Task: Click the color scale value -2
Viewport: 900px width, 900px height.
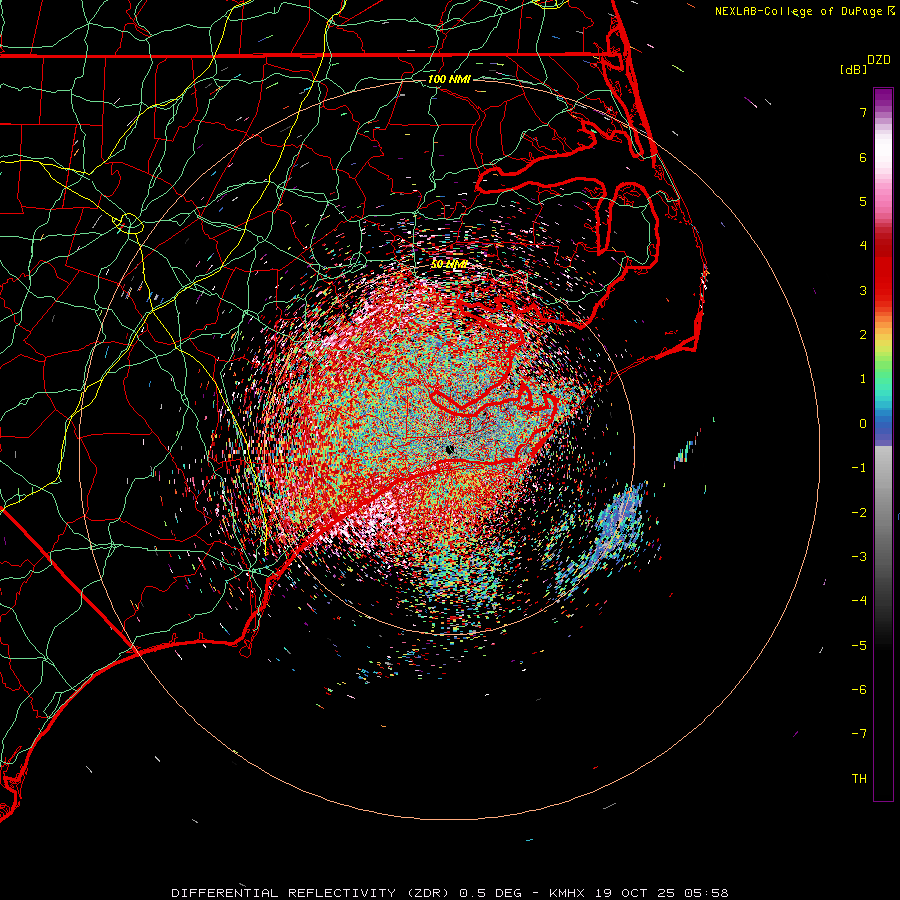Action: pyautogui.click(x=859, y=513)
